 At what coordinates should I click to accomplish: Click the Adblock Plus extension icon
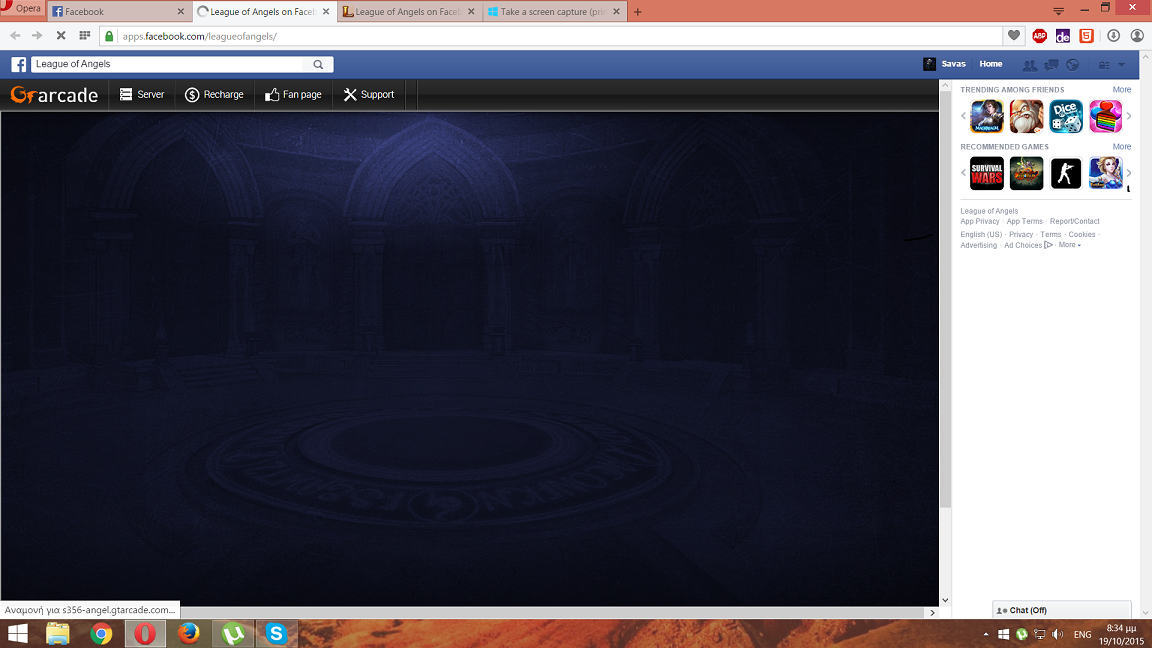(x=1039, y=36)
